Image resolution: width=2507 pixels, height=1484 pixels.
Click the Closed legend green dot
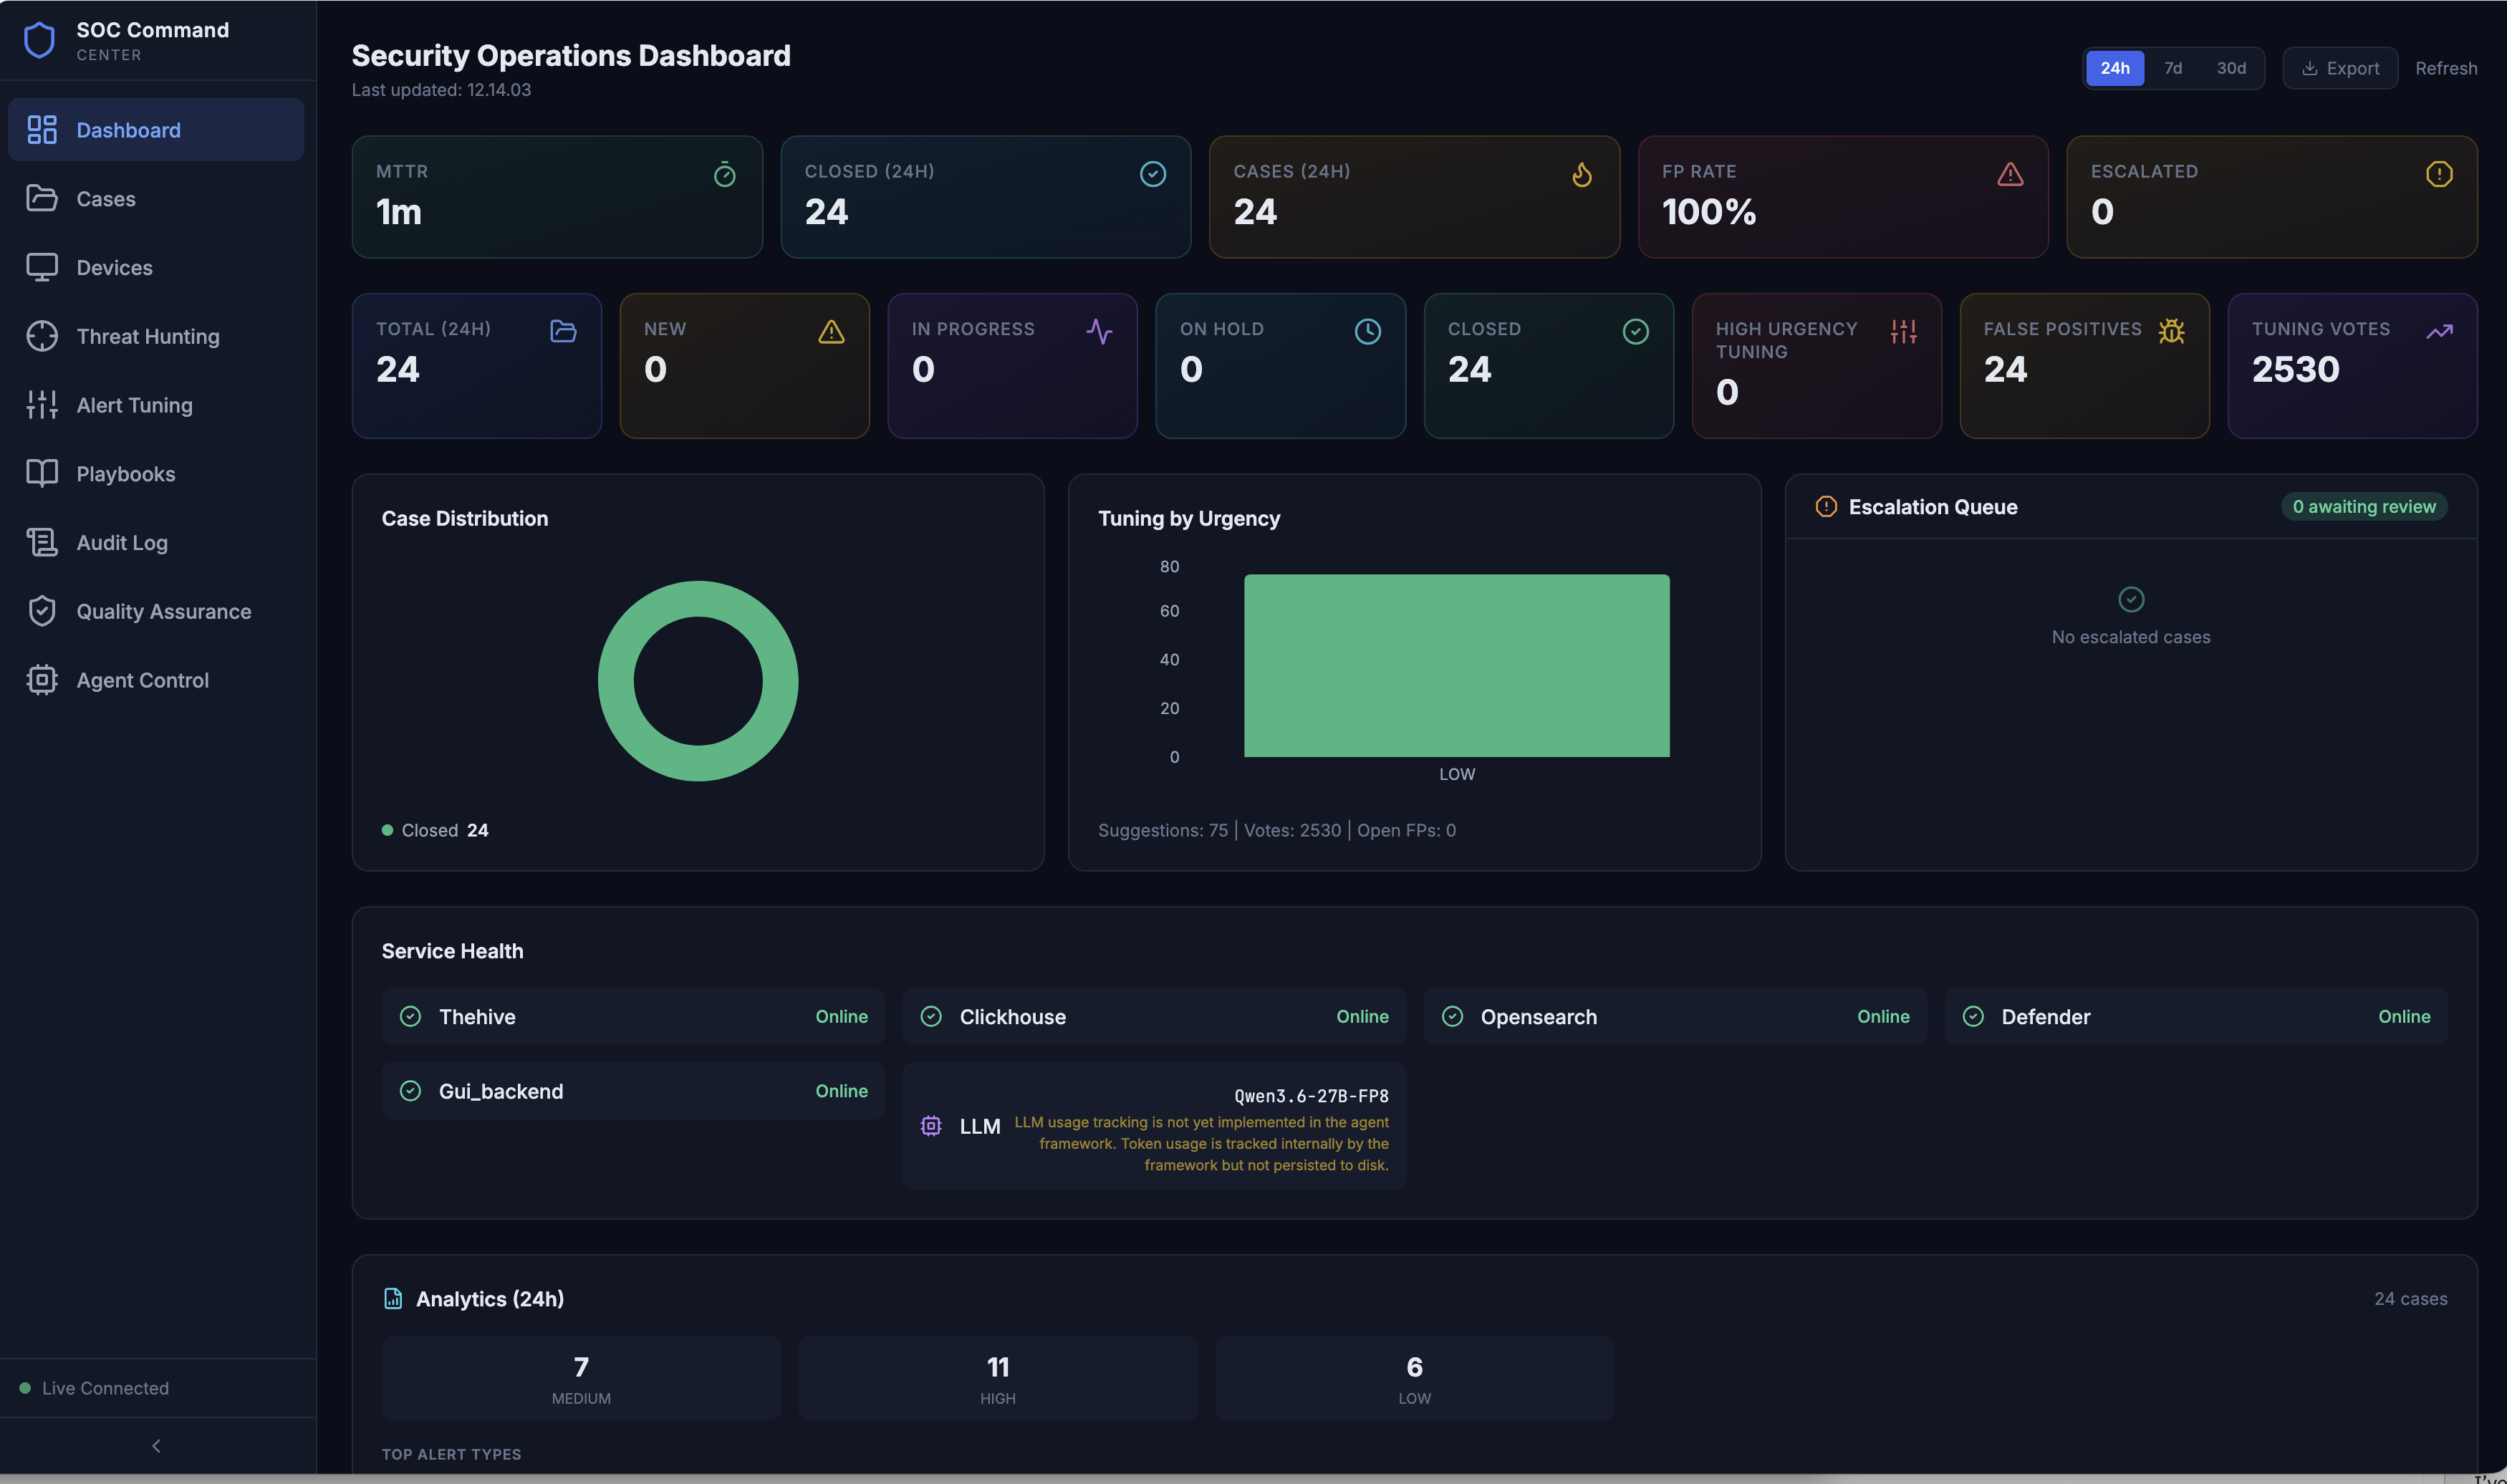(387, 830)
